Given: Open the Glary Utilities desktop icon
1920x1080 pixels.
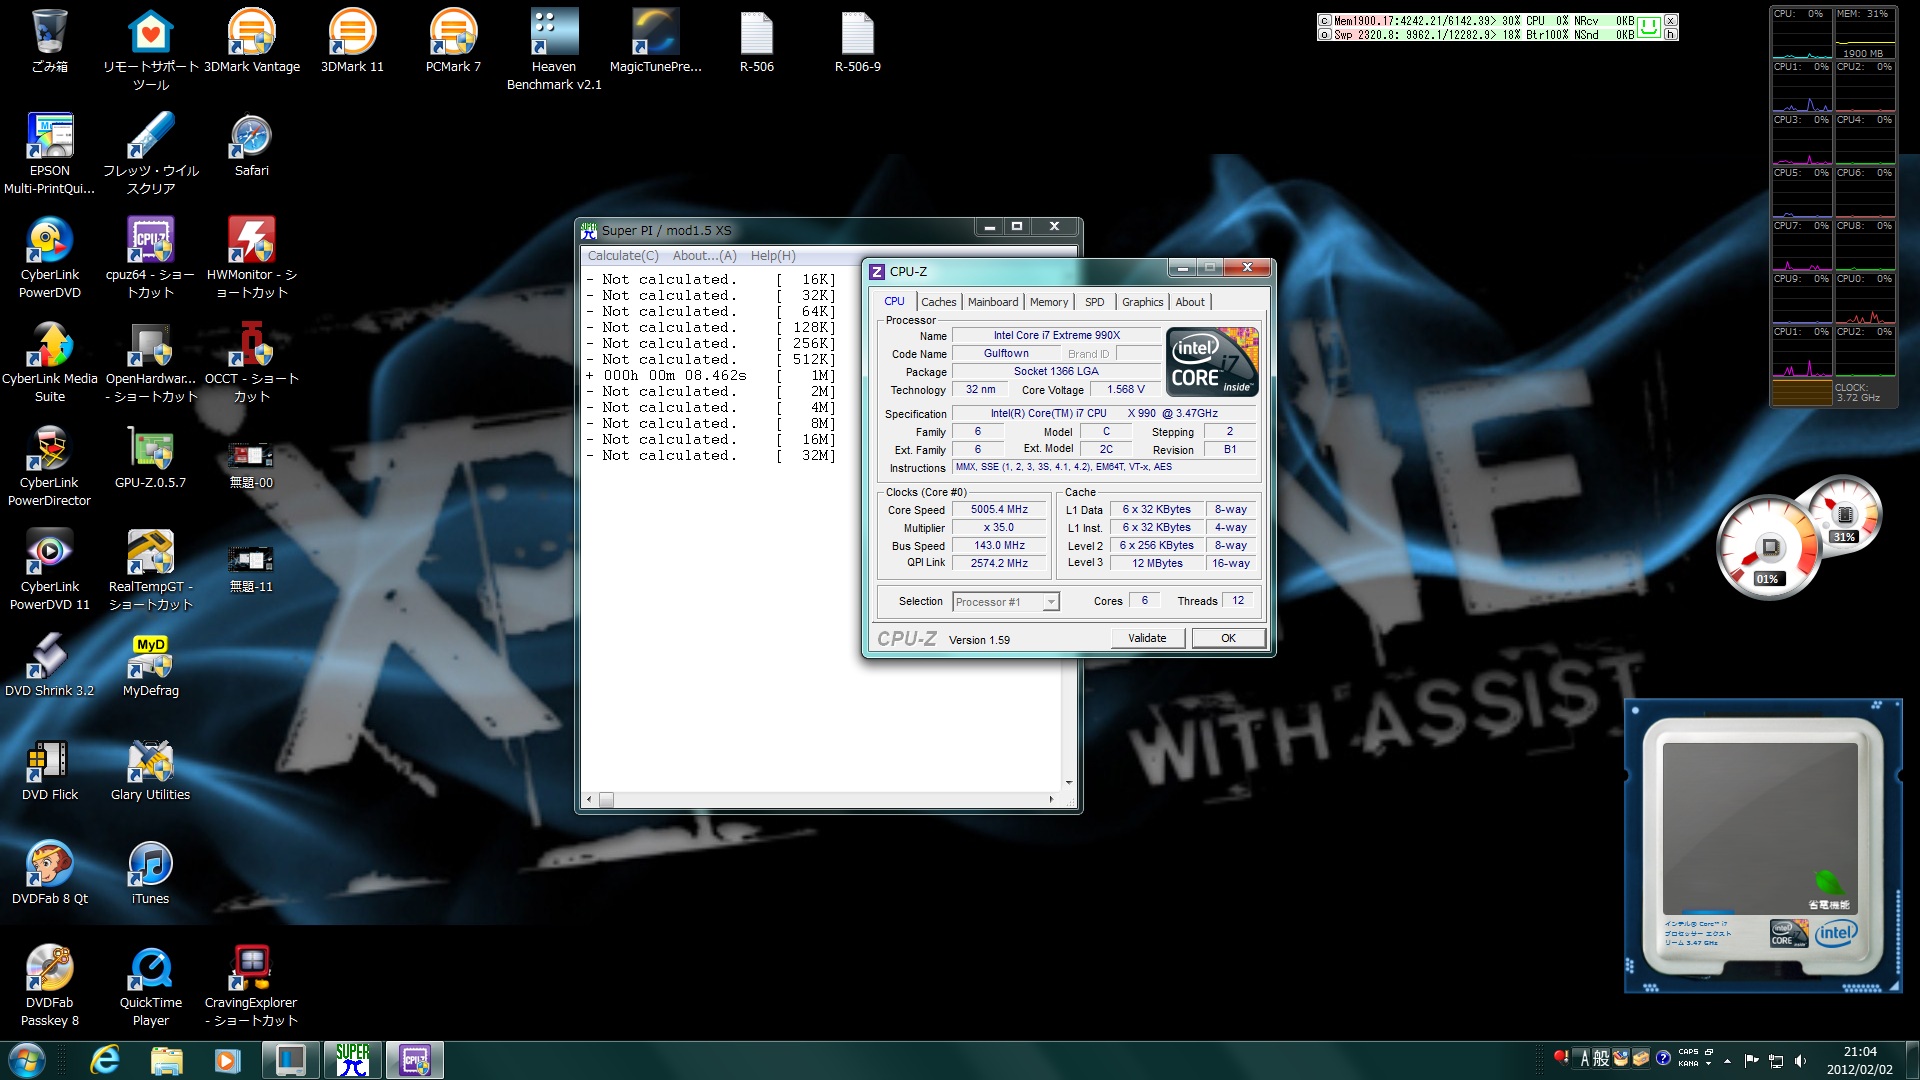Looking at the screenshot, I should [x=151, y=762].
